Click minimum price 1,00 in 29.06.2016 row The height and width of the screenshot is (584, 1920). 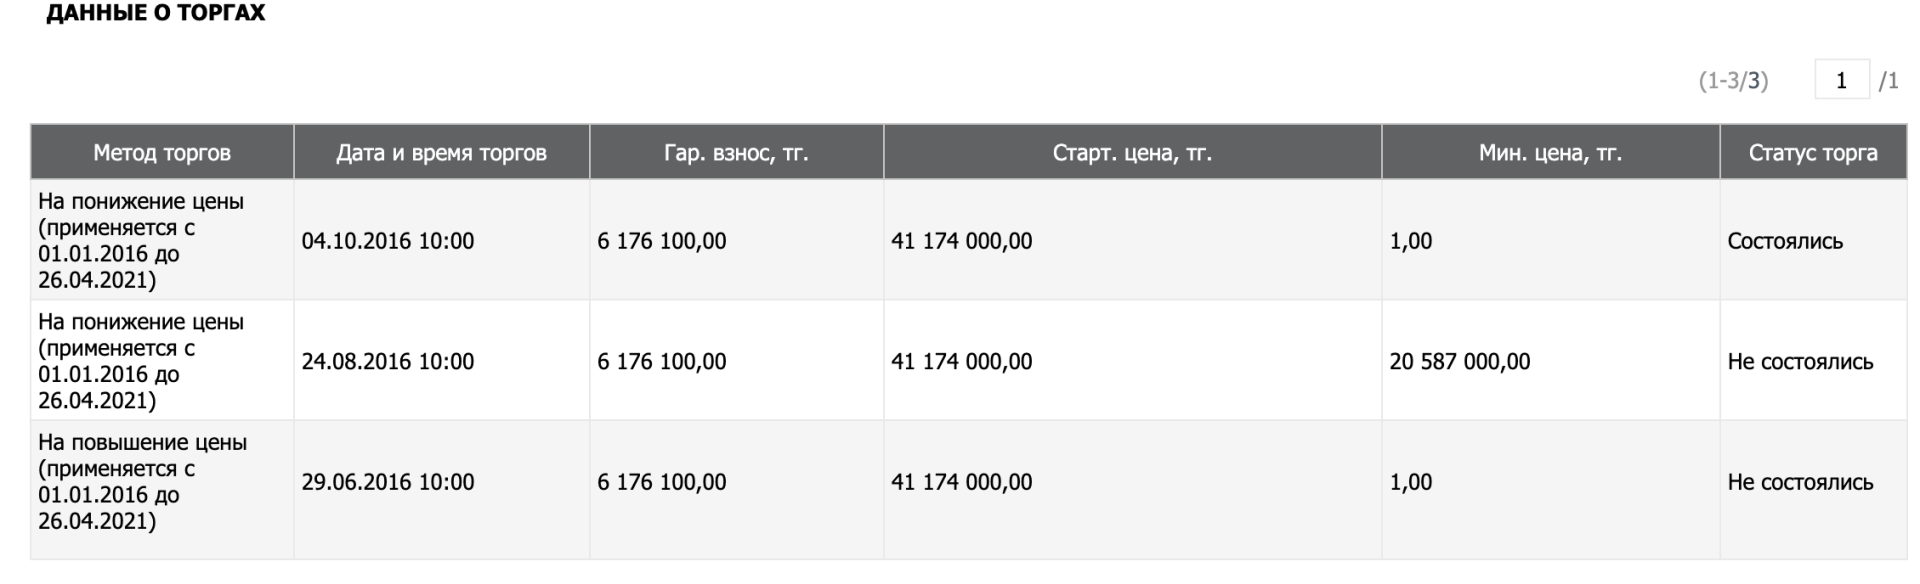pos(1411,482)
